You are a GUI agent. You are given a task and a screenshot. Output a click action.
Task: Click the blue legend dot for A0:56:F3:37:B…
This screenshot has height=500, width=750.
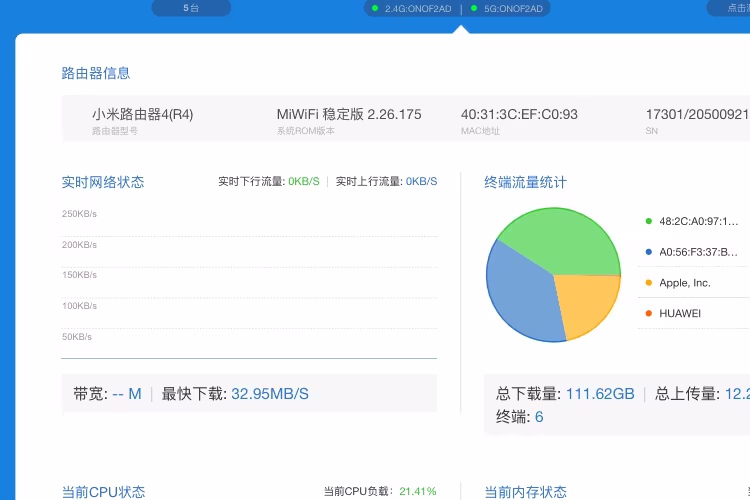[649, 252]
